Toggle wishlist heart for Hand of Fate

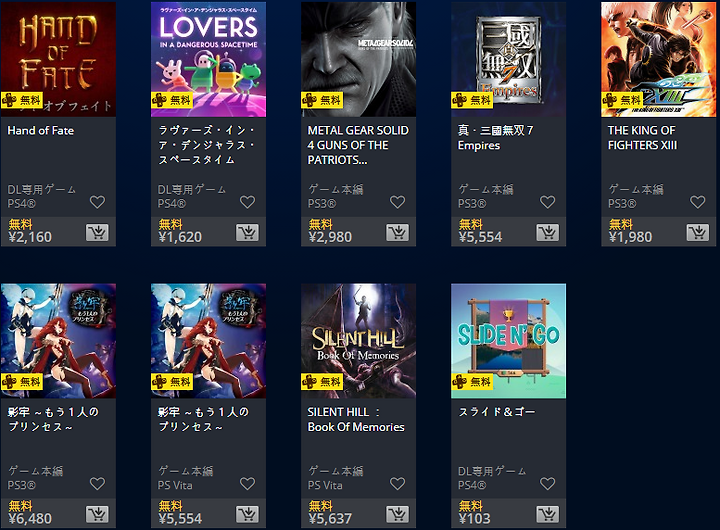(97, 202)
